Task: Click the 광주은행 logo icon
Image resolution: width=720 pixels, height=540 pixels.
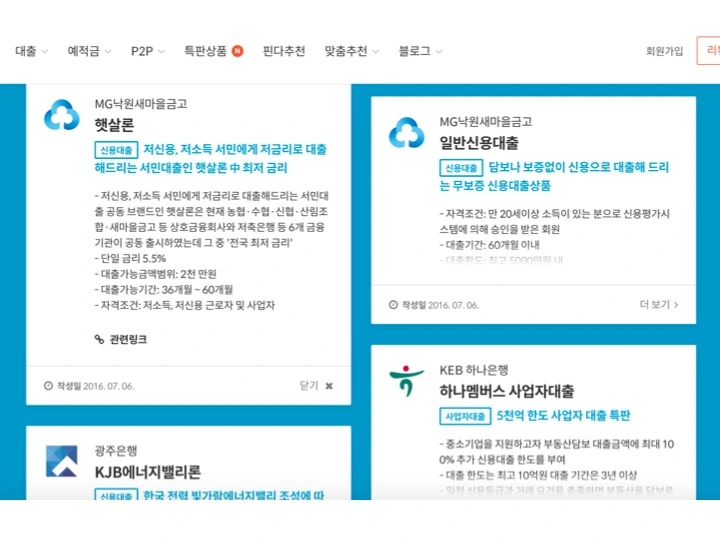Action: click(62, 461)
